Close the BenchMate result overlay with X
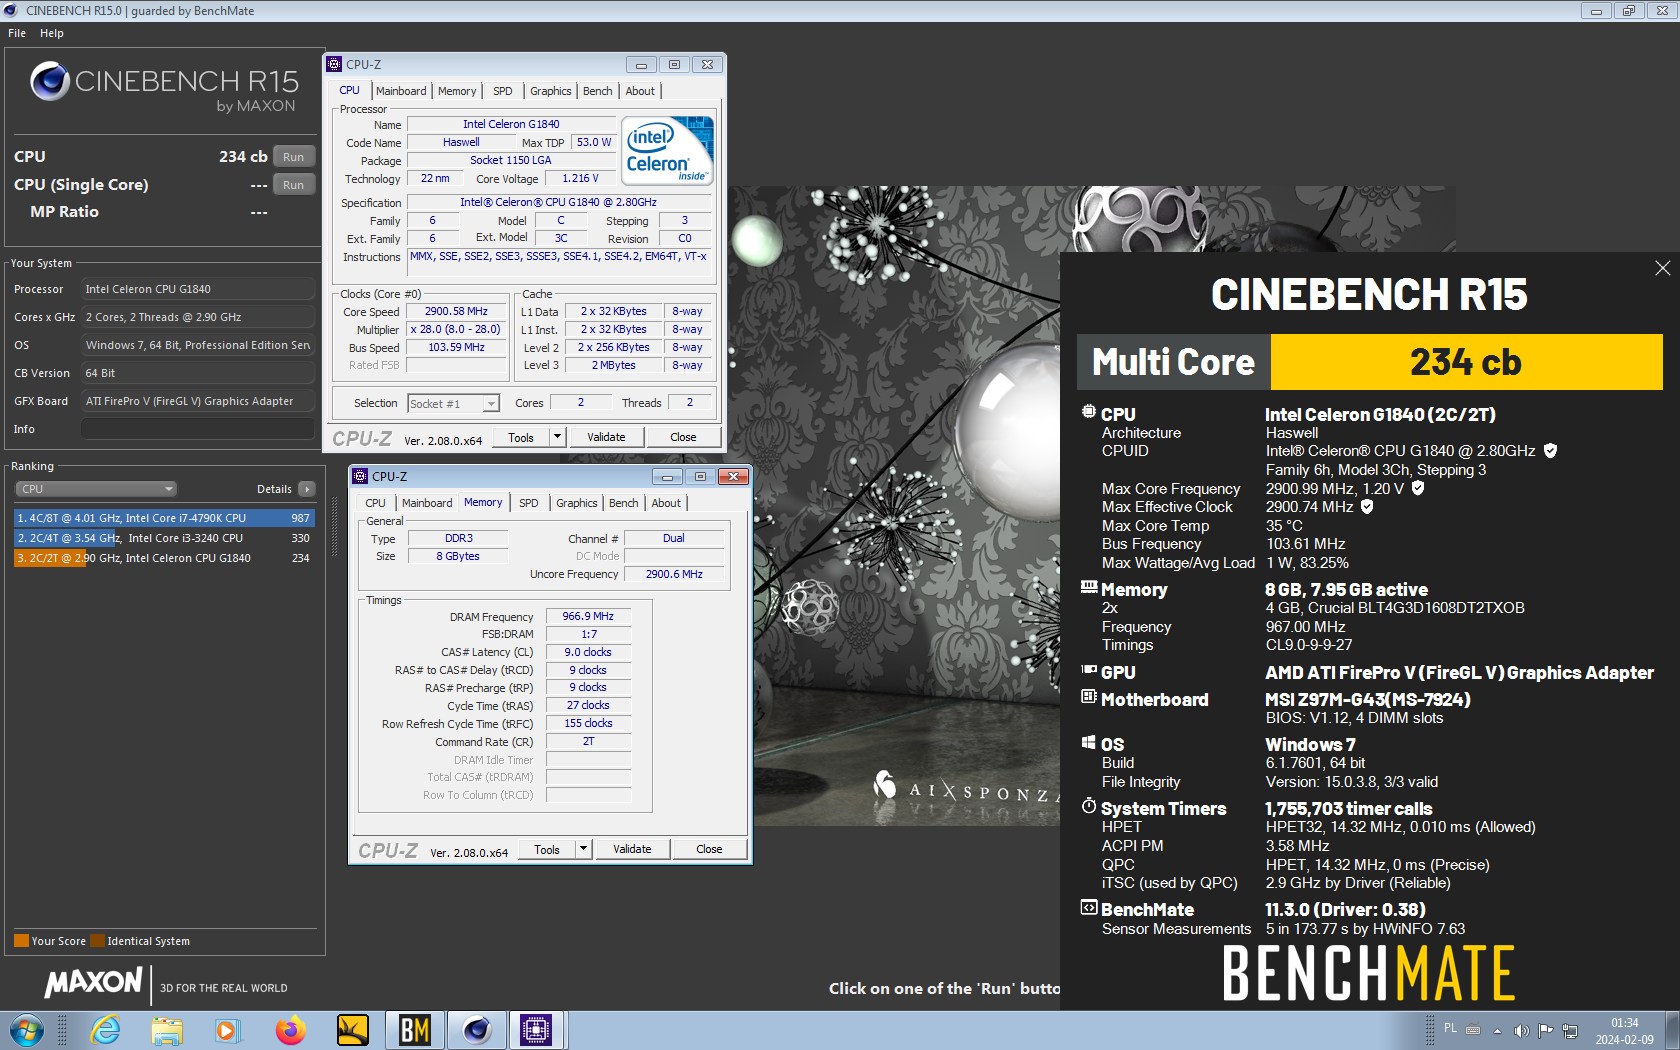 (1662, 268)
